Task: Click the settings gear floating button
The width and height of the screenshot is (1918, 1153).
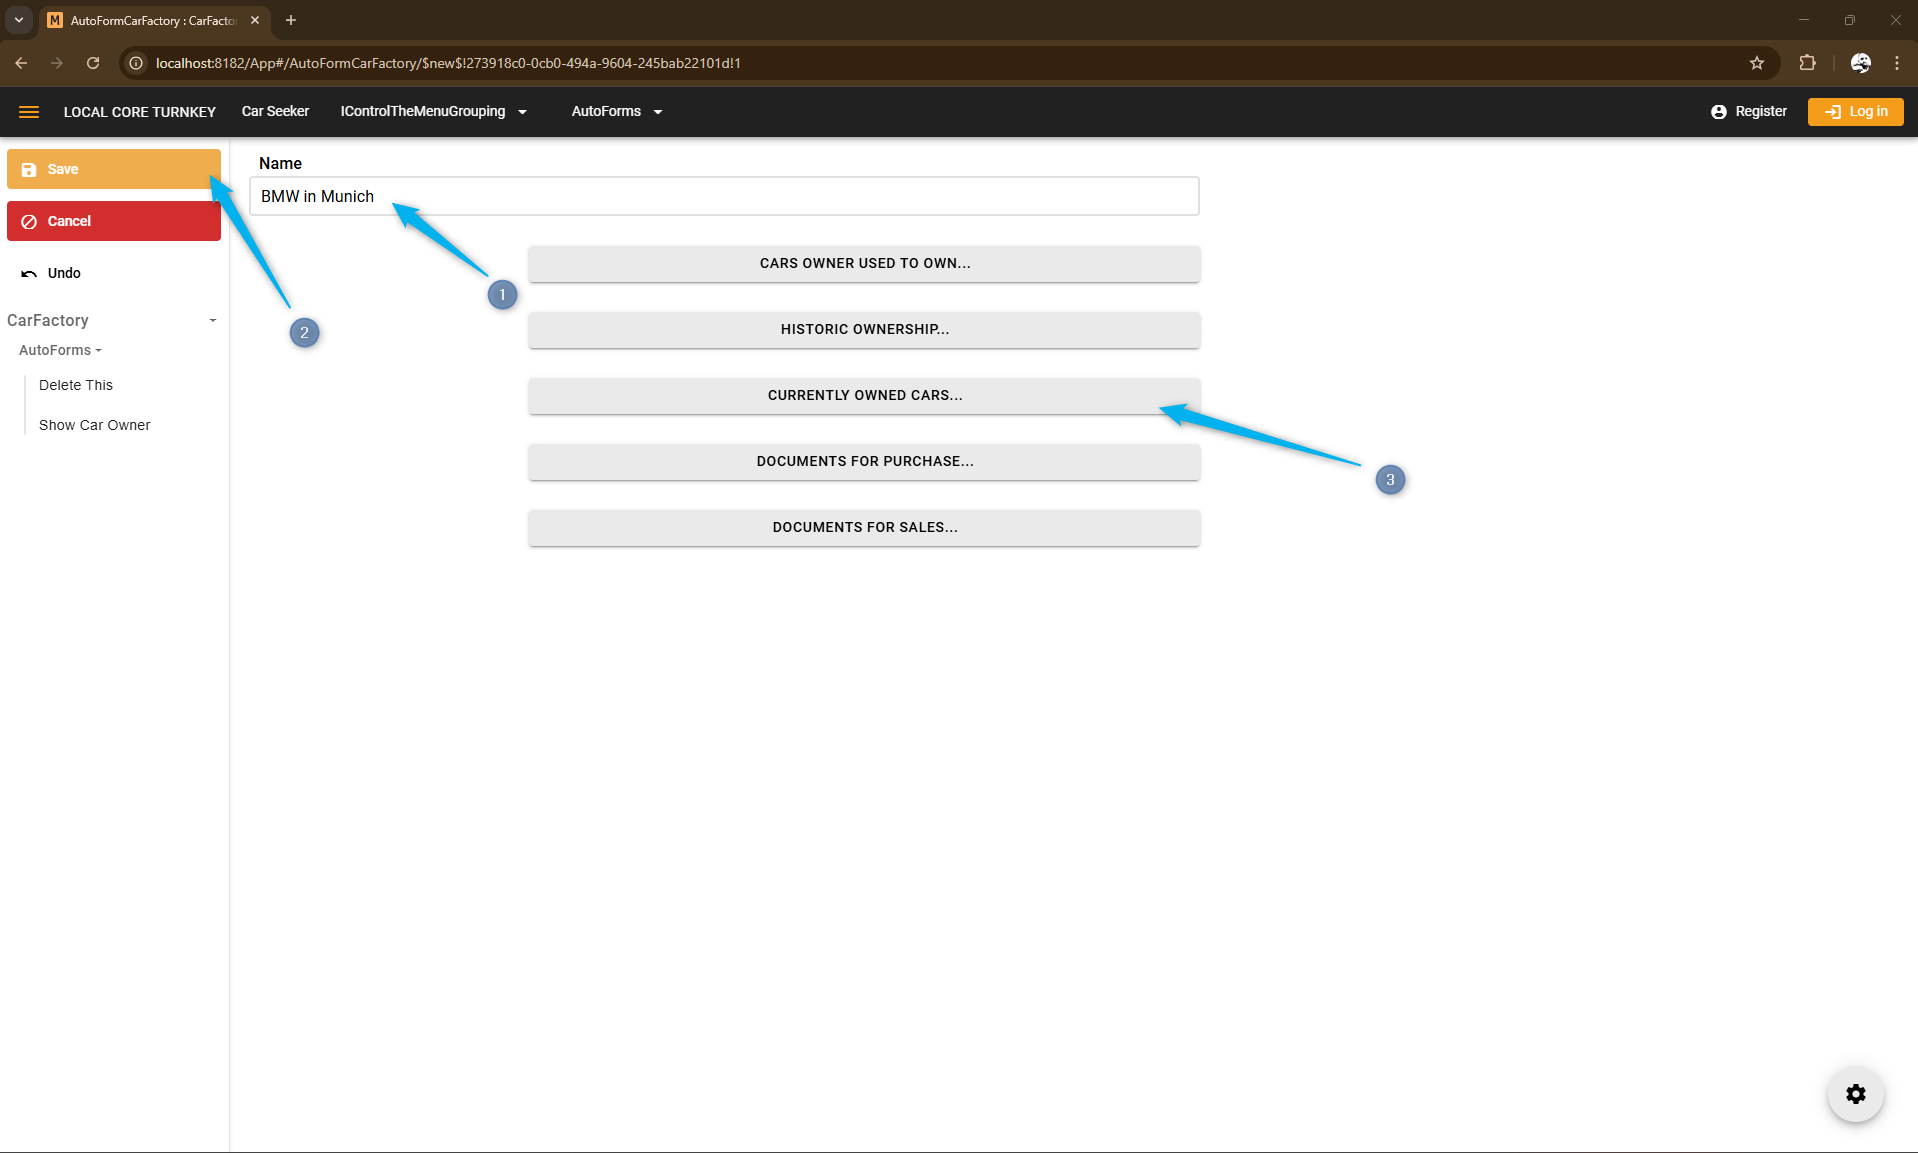Action: [x=1855, y=1094]
